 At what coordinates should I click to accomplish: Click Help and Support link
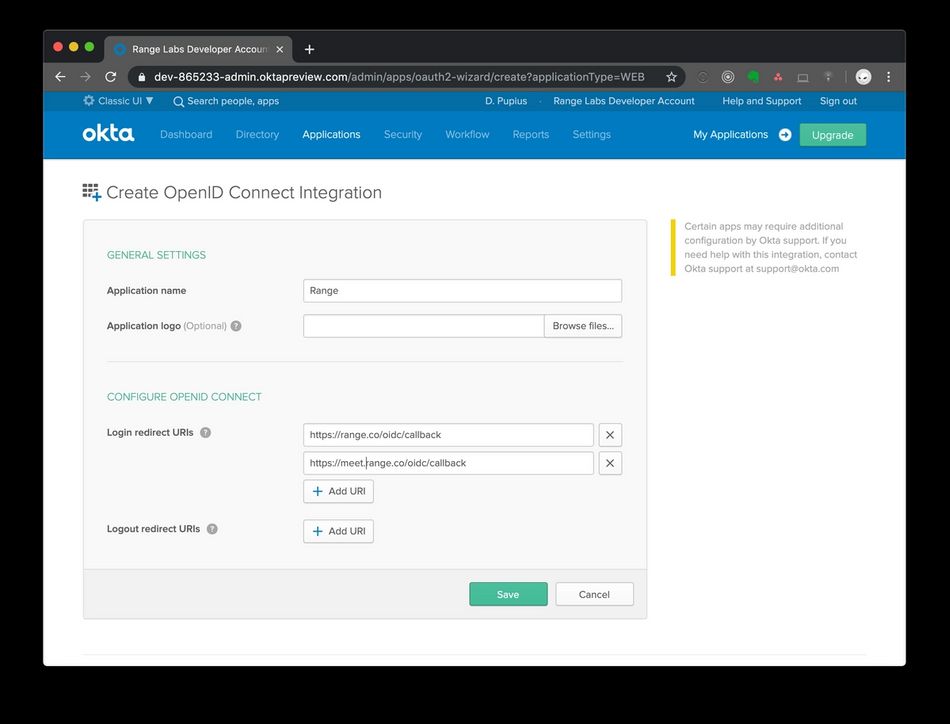[762, 101]
